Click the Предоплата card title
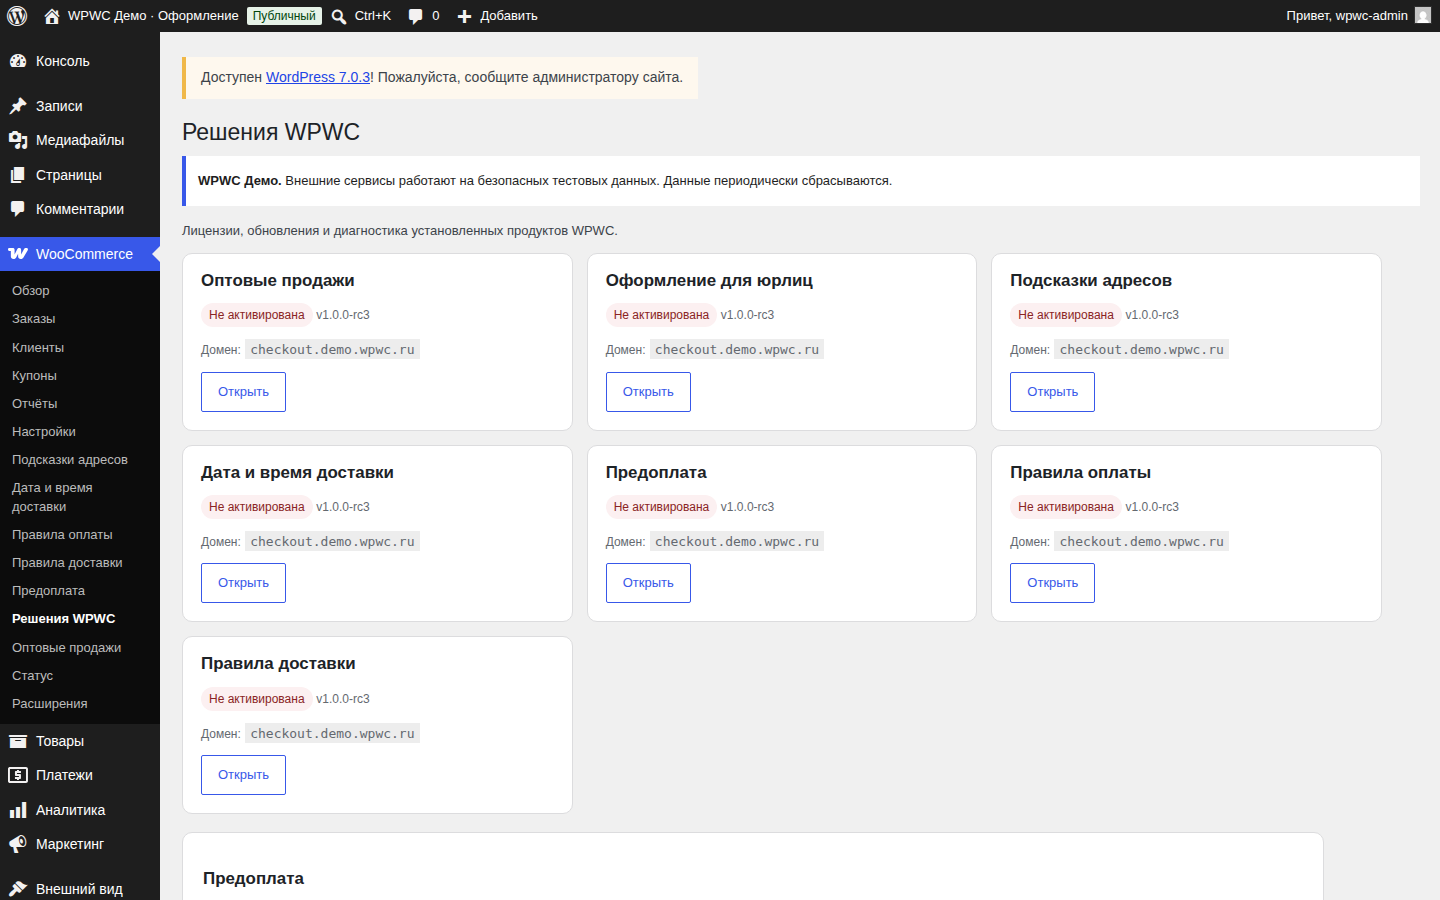Screen dimensions: 1440x900 pyautogui.click(x=656, y=473)
